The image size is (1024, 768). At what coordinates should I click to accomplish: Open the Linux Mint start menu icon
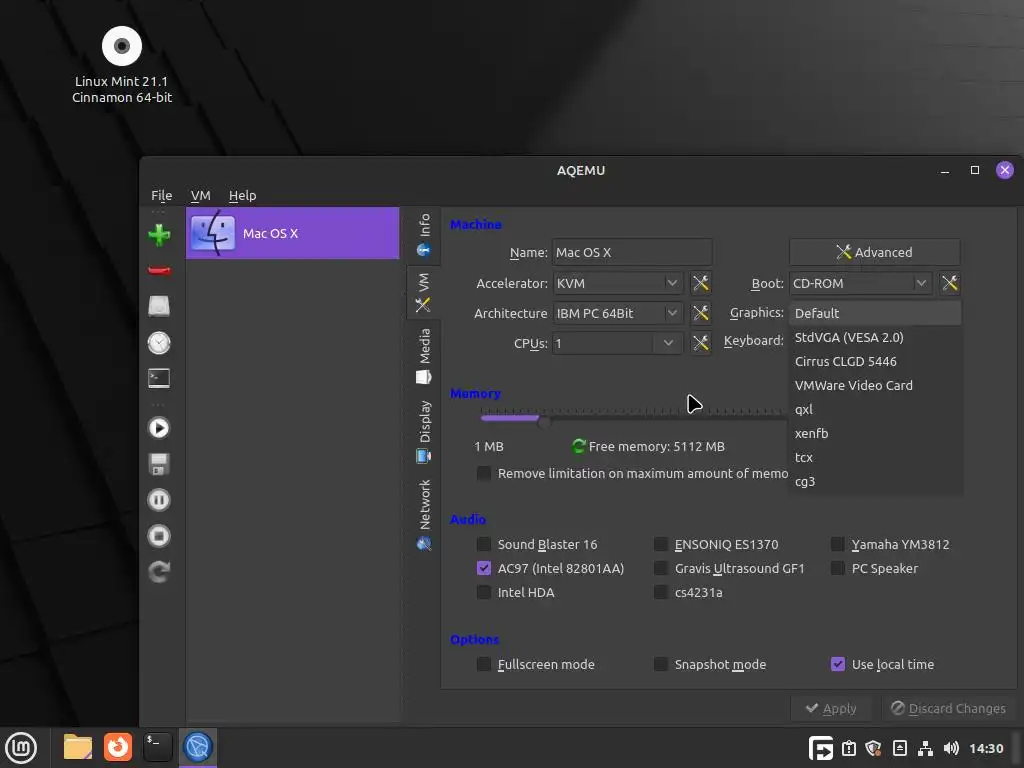coord(22,747)
